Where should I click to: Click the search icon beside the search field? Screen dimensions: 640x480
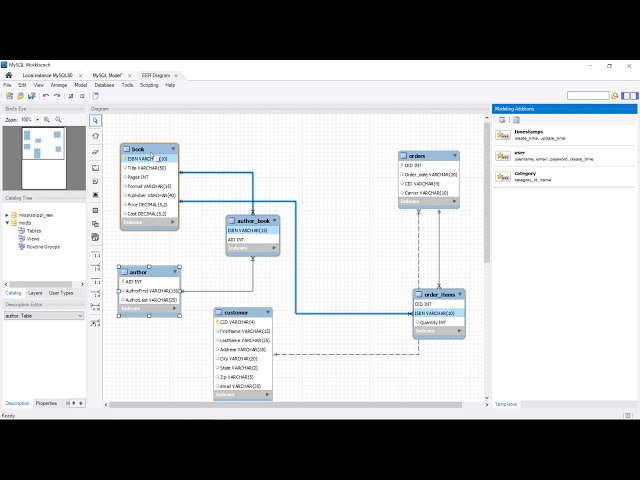(x=615, y=96)
